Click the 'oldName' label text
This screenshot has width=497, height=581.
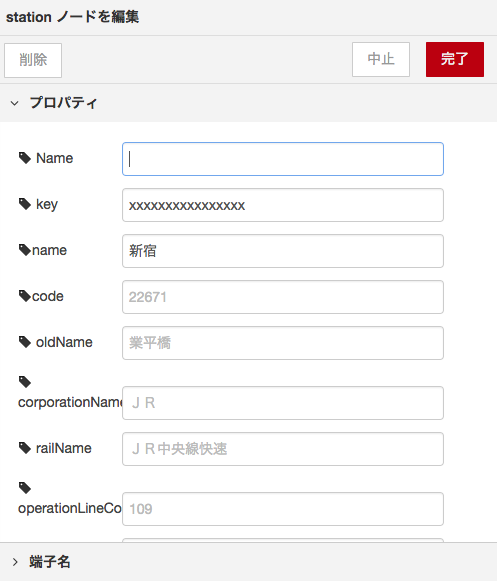(x=64, y=342)
